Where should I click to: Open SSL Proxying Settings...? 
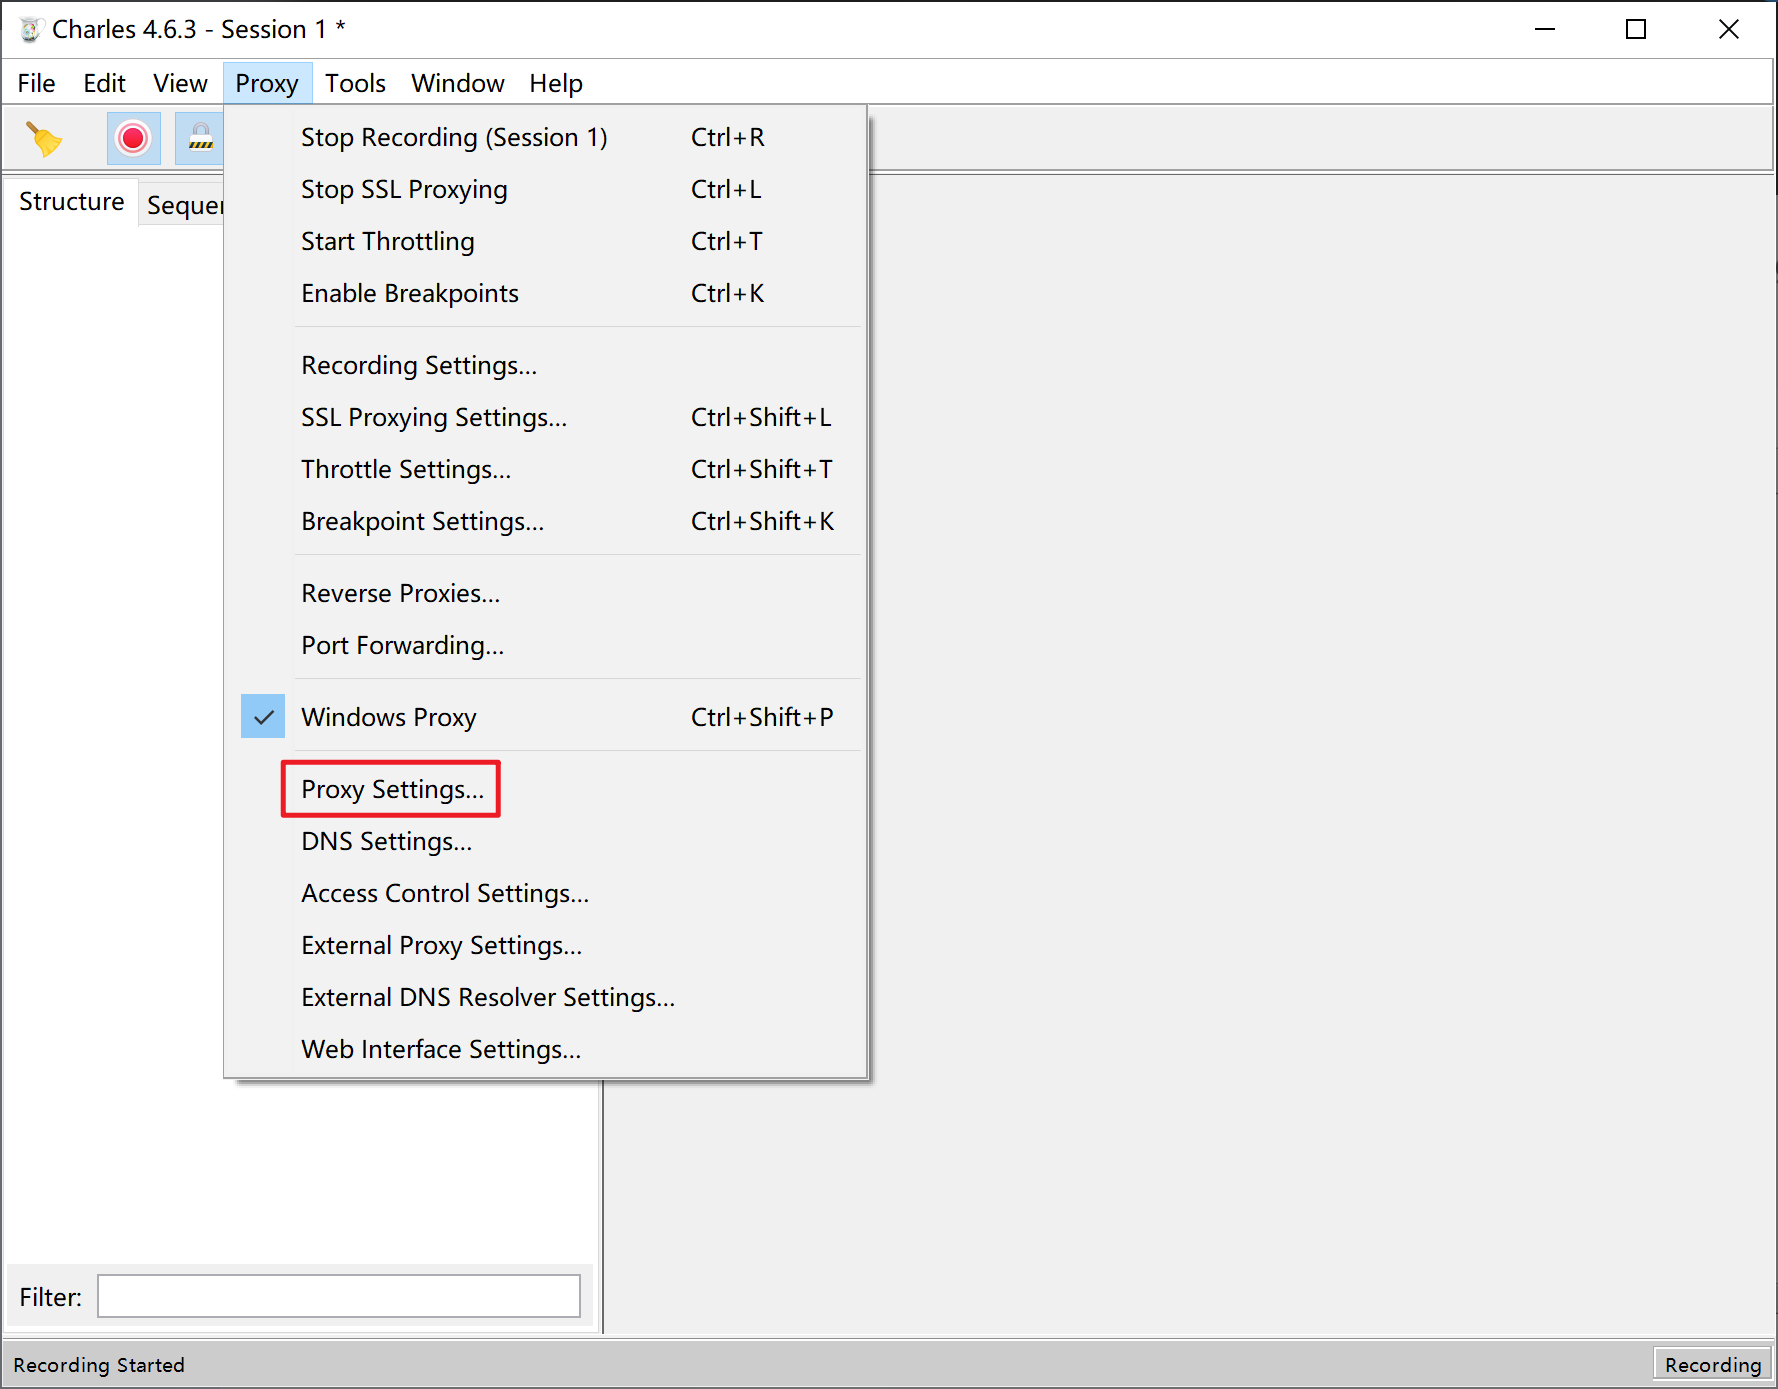point(545,417)
